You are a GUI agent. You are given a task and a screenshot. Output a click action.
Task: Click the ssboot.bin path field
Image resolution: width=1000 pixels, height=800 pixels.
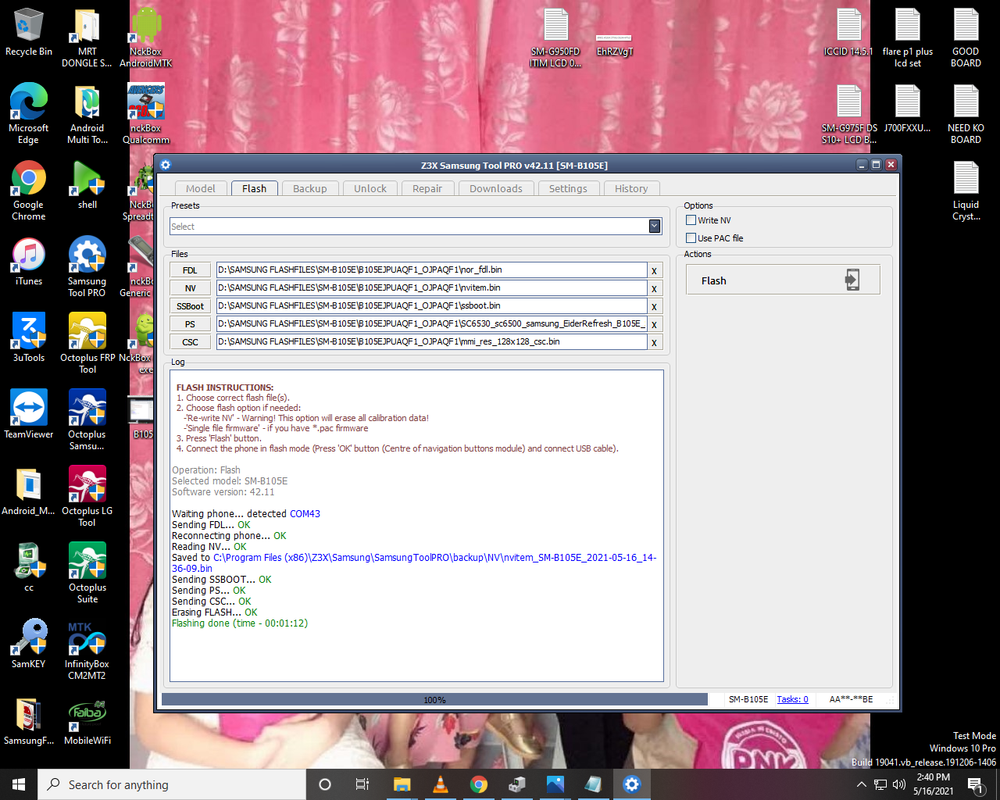431,306
